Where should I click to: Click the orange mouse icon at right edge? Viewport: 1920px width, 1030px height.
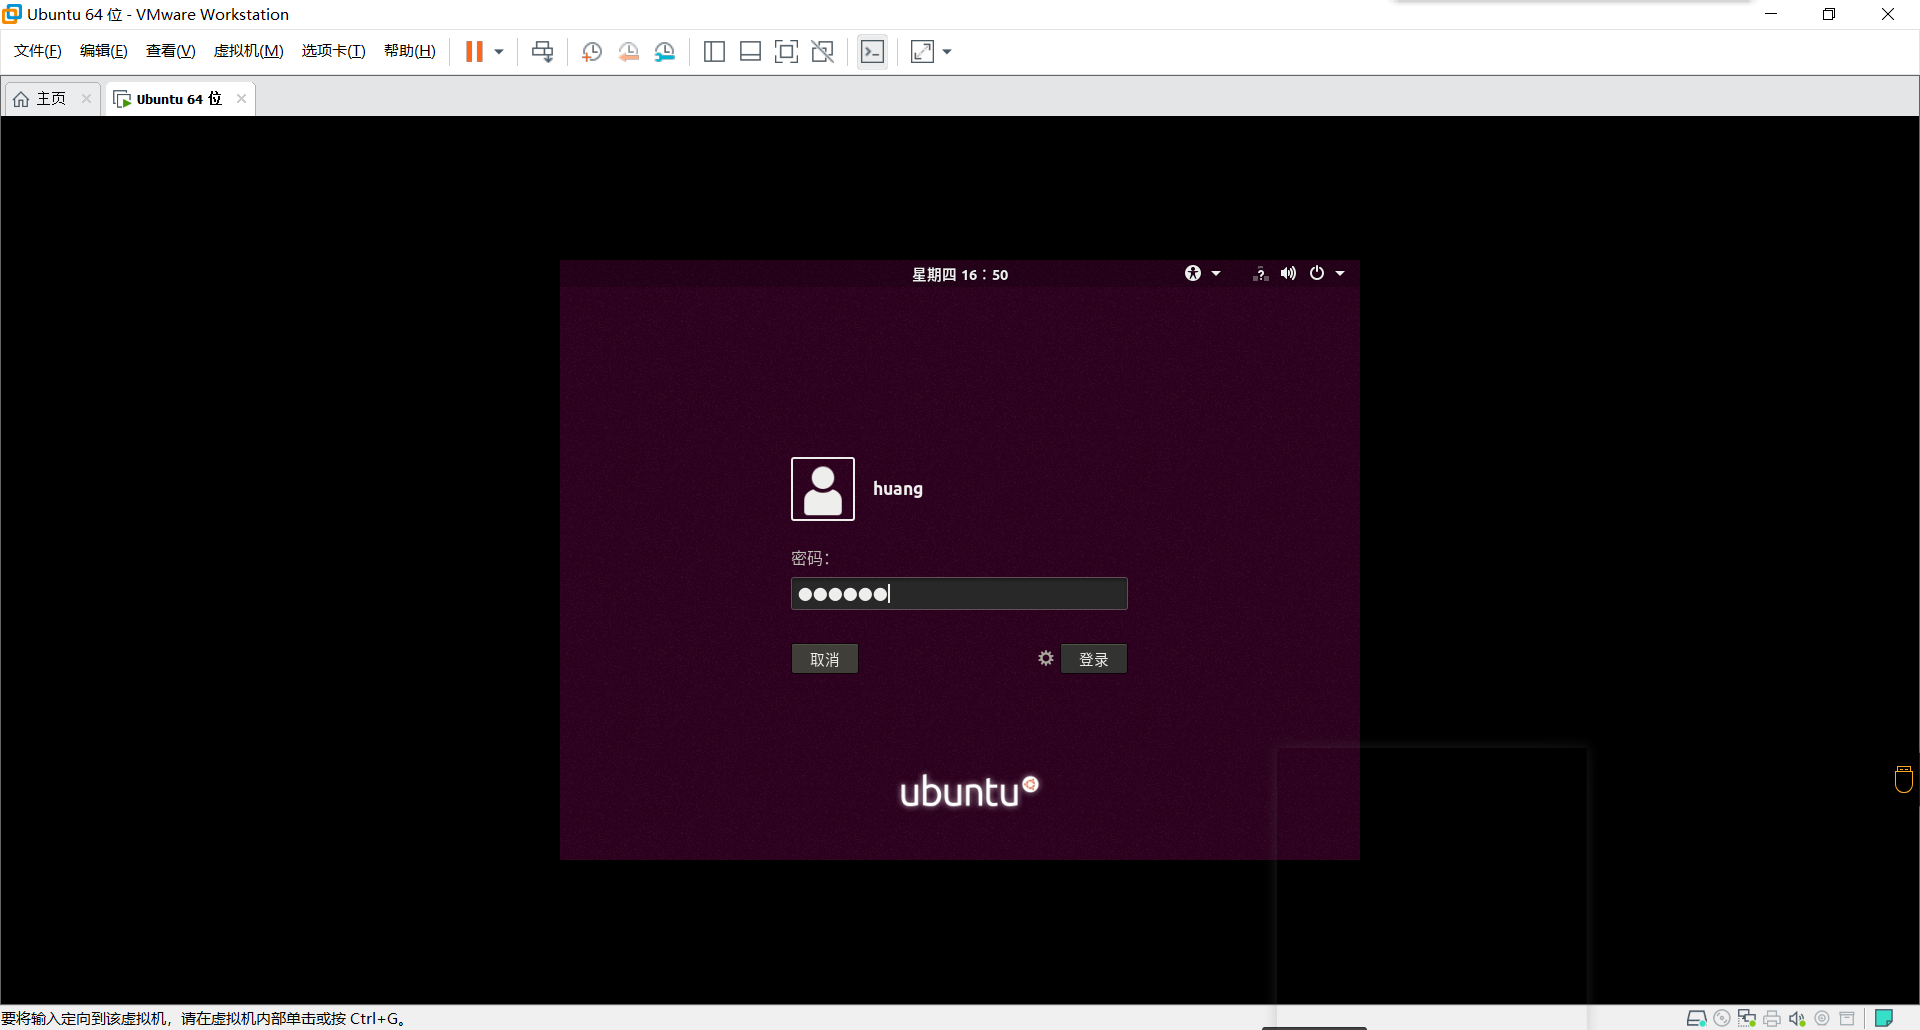(x=1904, y=779)
